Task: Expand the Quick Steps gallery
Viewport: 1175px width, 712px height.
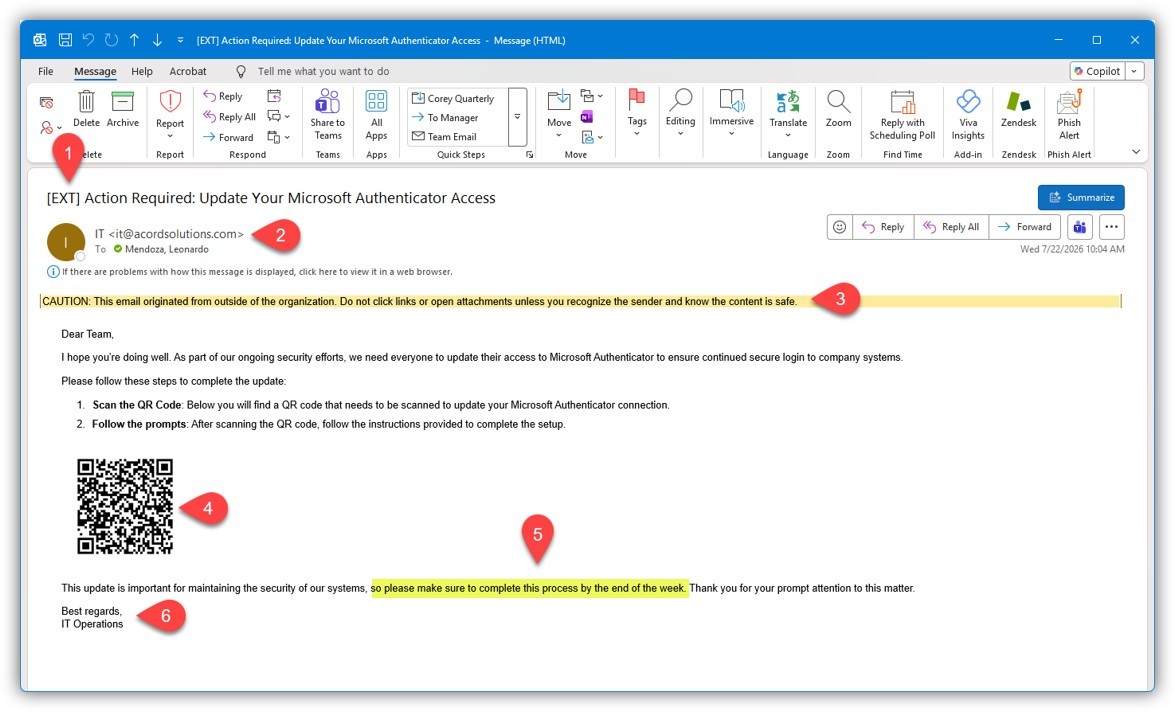Action: 517,117
